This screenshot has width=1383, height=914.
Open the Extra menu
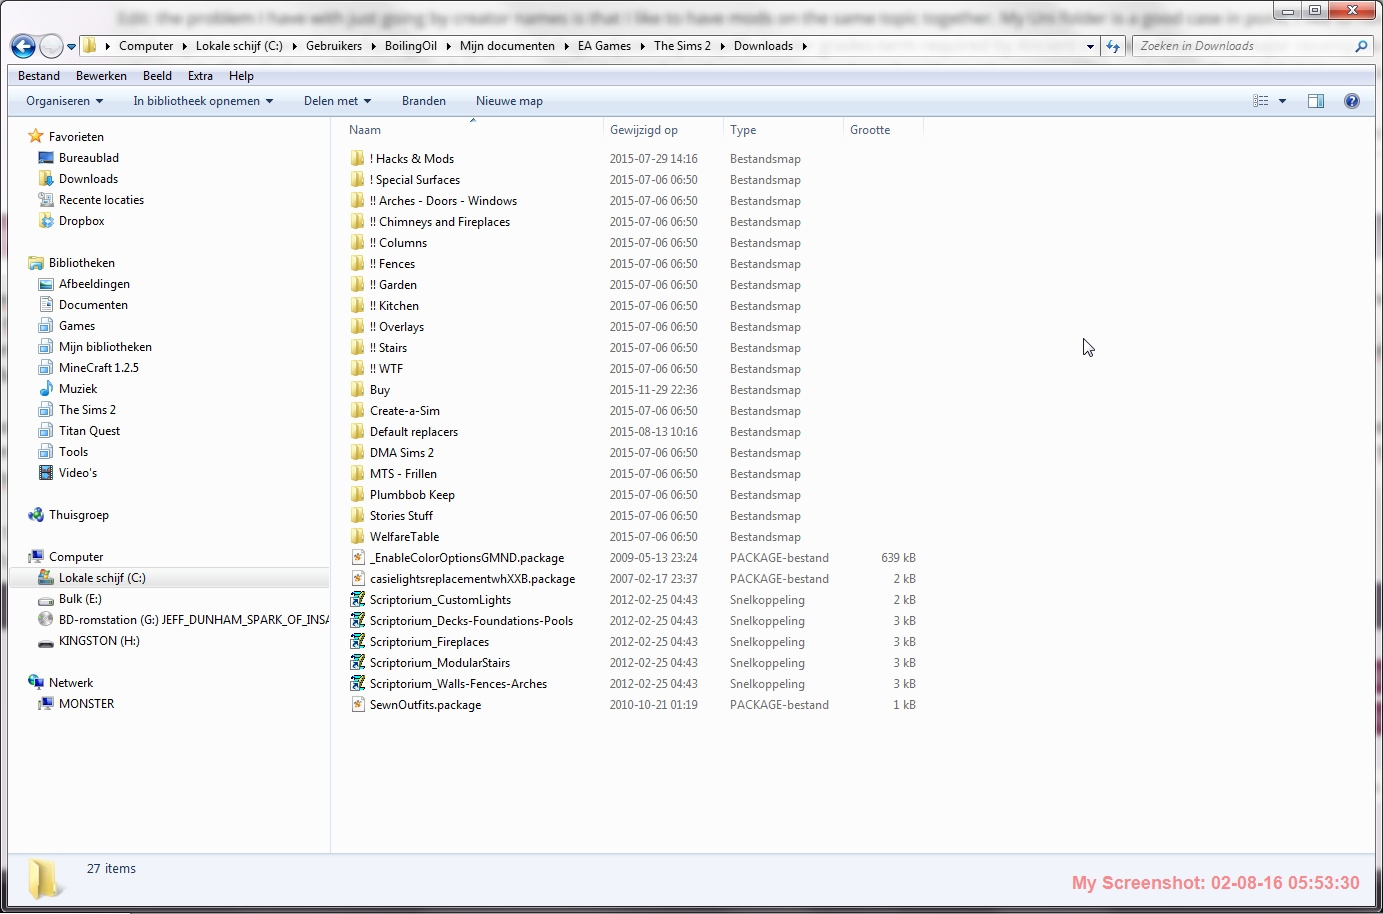(x=200, y=76)
